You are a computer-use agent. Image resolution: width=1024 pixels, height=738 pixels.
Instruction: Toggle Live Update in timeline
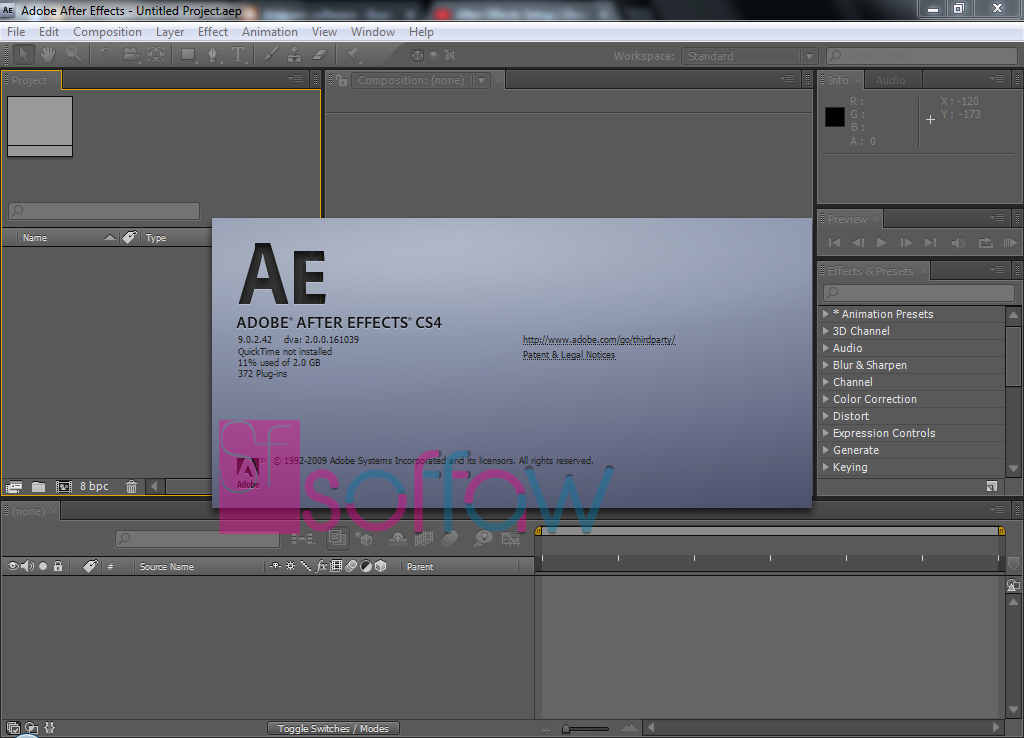(x=338, y=539)
